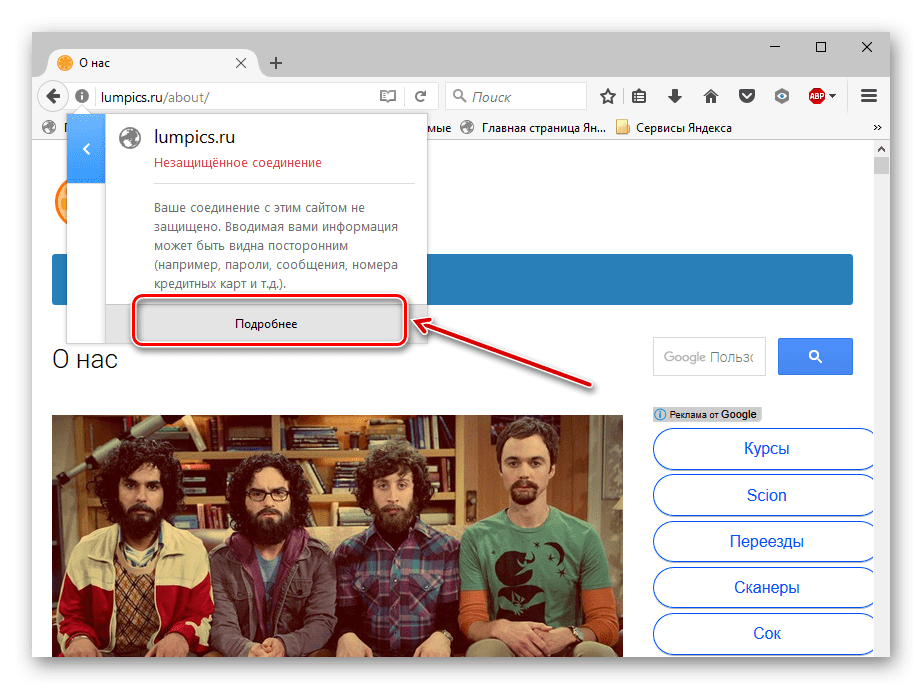
Task: Return to the previous panel using the blue back chevron
Action: coord(86,149)
